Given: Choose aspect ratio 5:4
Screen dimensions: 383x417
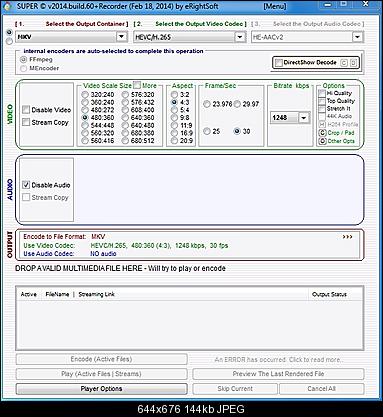Looking at the screenshot, I should click(x=174, y=110).
